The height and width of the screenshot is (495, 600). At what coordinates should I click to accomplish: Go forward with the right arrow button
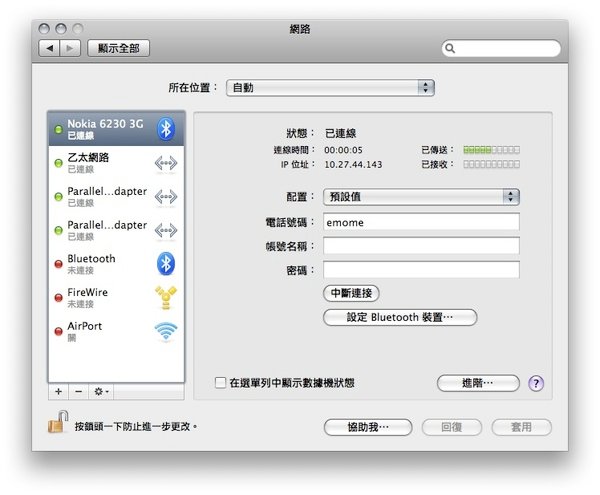pos(70,48)
